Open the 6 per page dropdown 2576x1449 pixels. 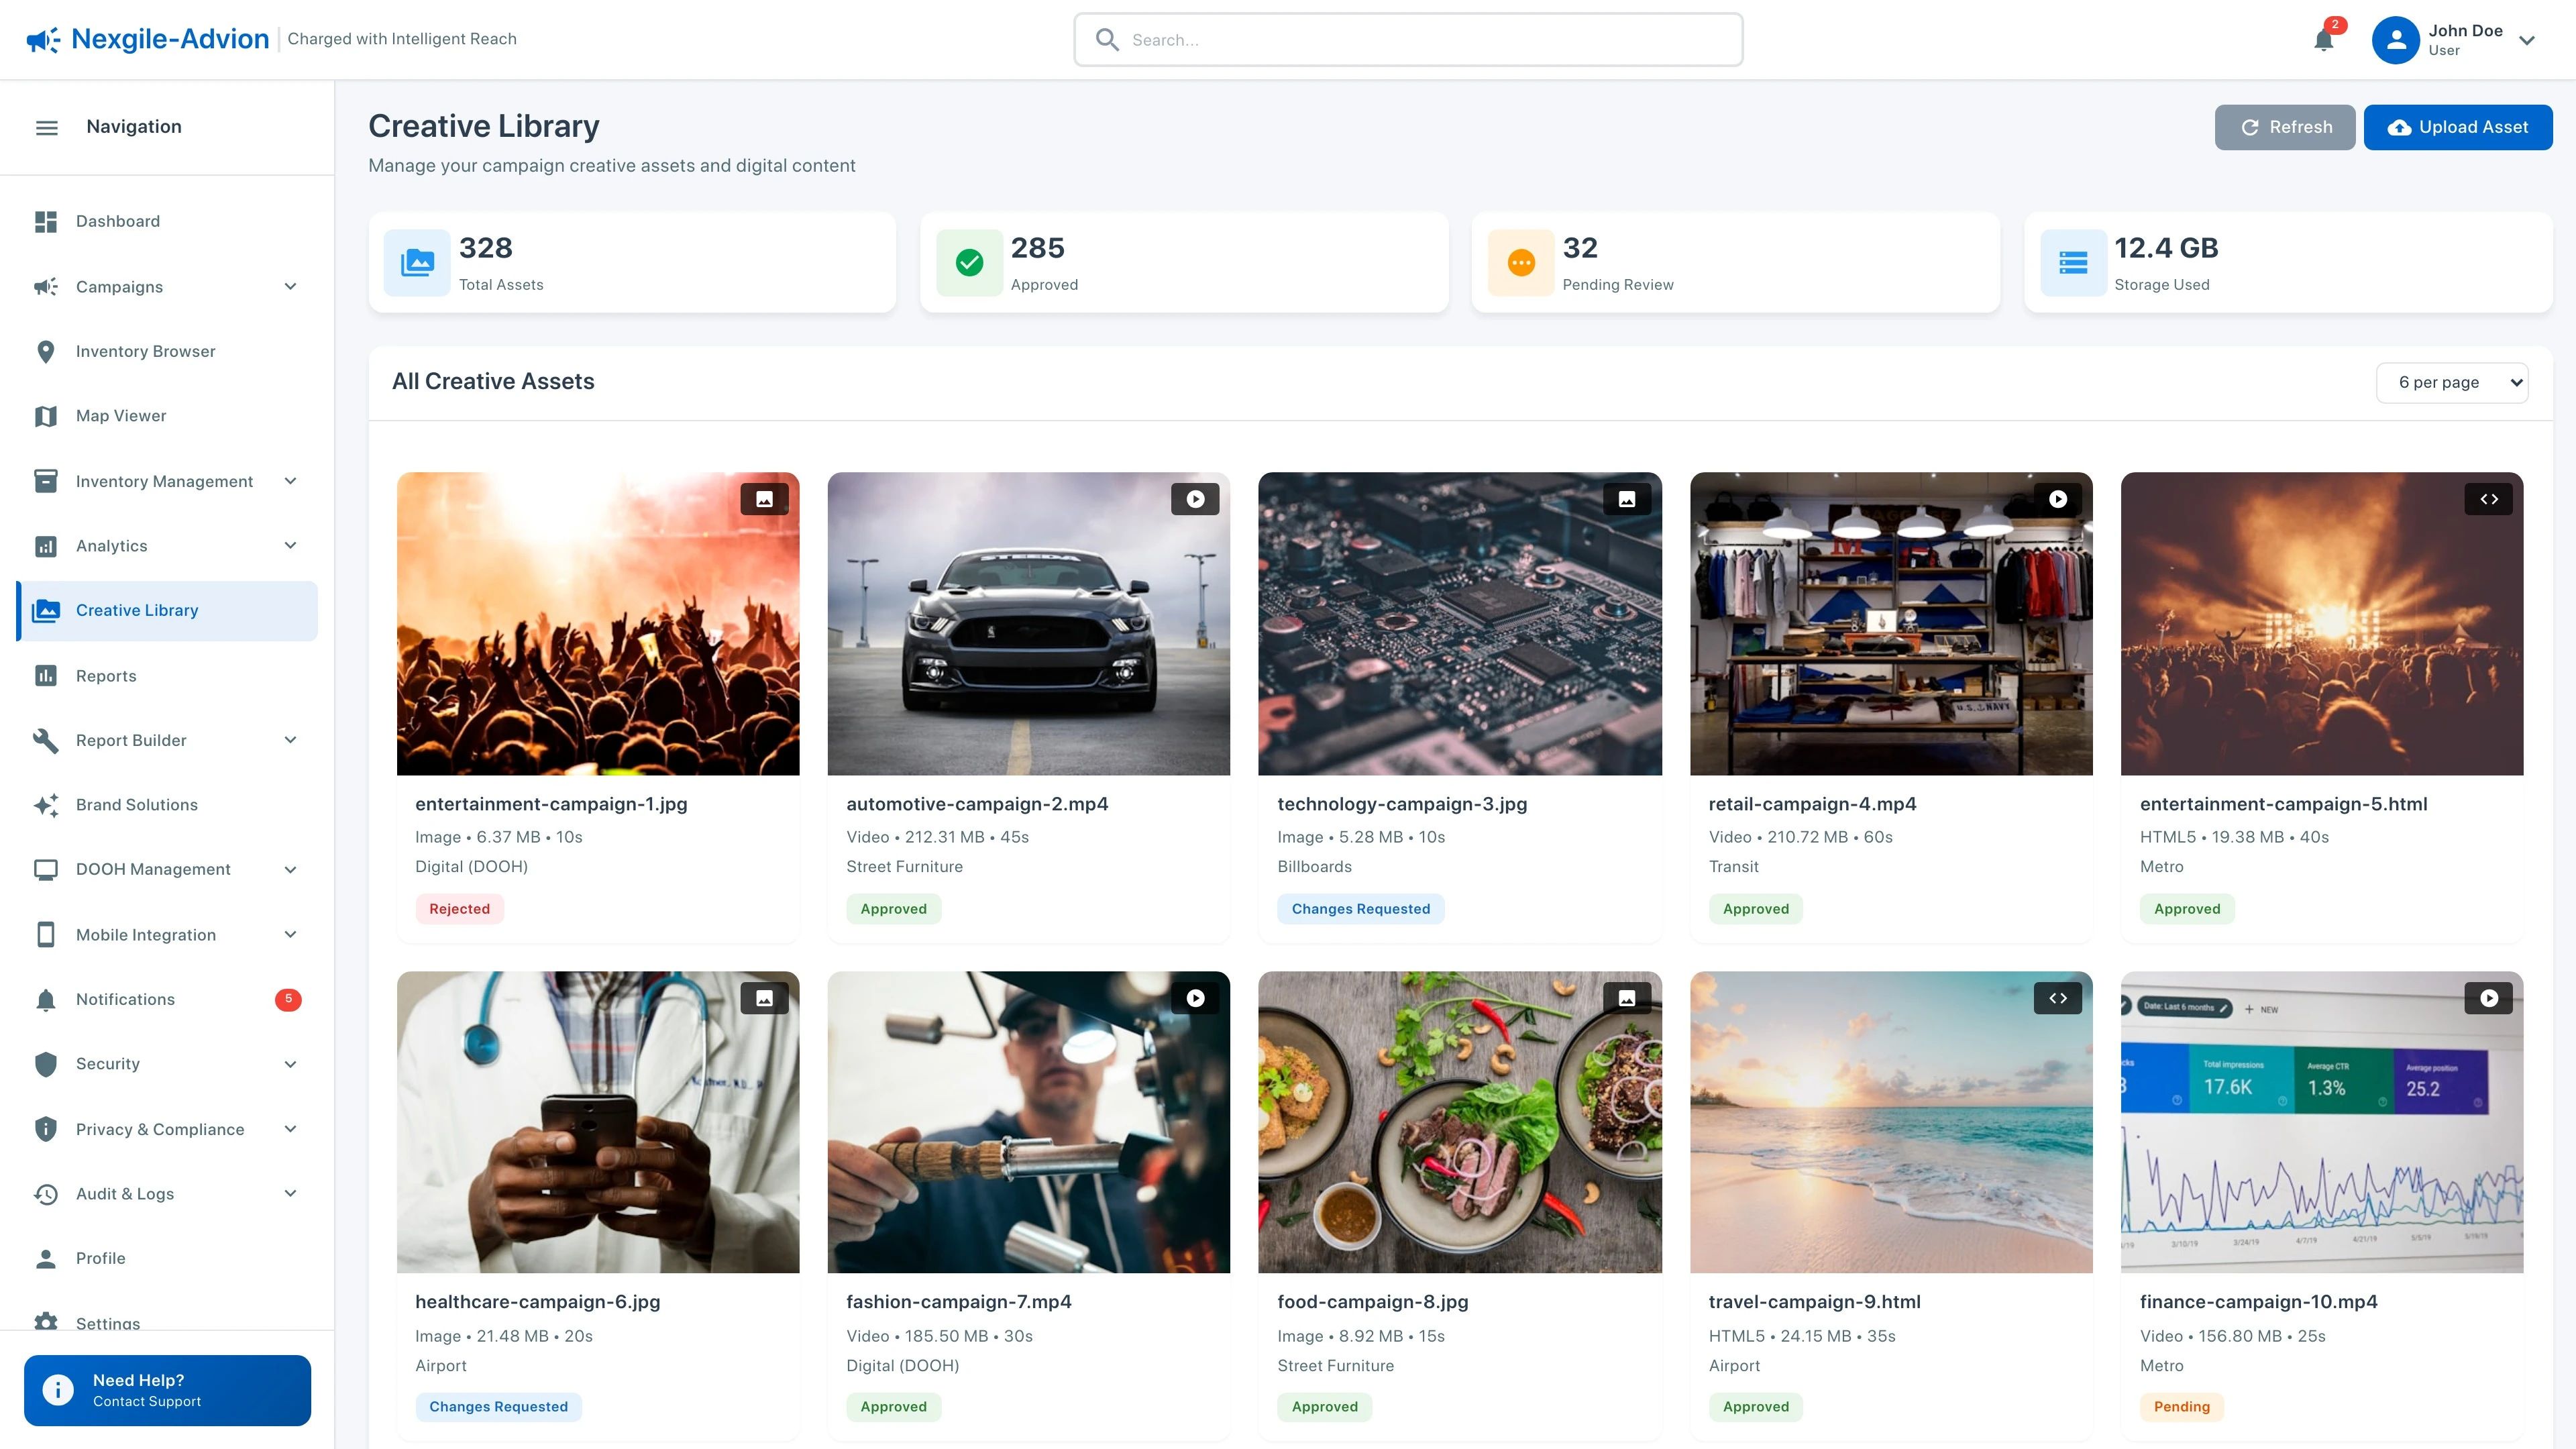[x=2452, y=382]
